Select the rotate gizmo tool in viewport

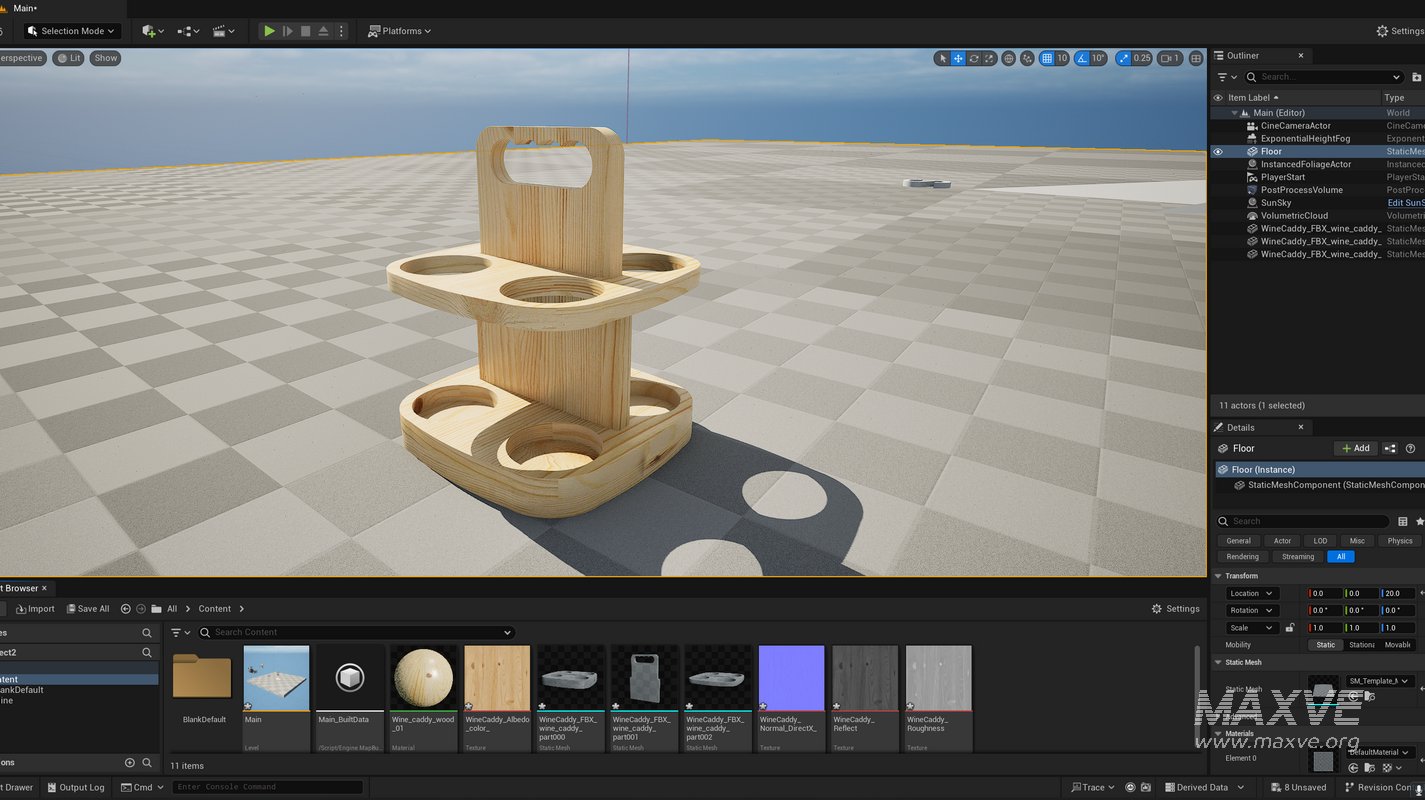[x=974, y=58]
